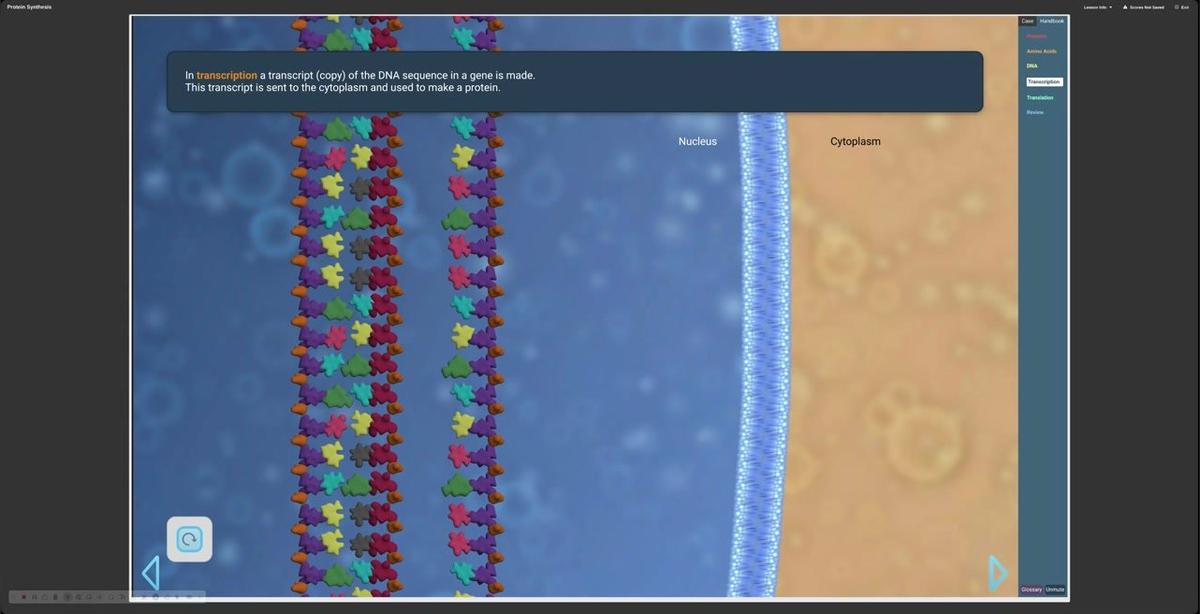Advance with the next slide arrow
Viewport: 1200px width, 614px height.
(x=996, y=573)
